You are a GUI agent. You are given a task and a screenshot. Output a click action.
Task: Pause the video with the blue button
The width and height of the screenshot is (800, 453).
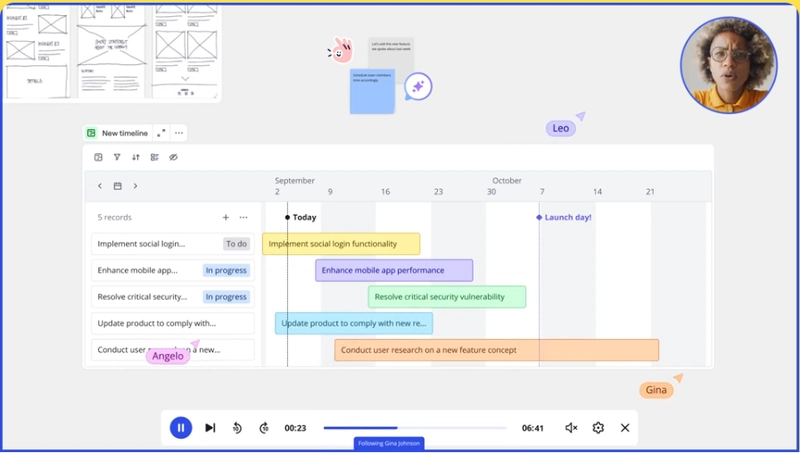point(181,427)
